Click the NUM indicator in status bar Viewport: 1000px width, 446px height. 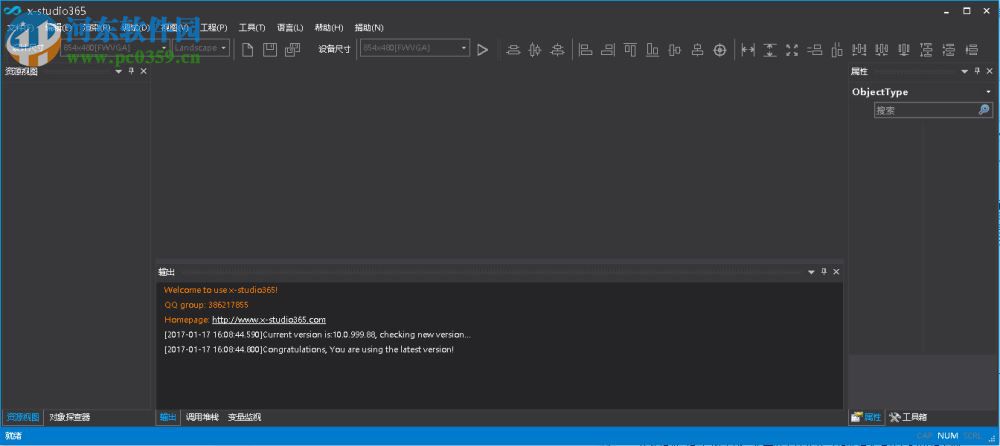(948, 436)
